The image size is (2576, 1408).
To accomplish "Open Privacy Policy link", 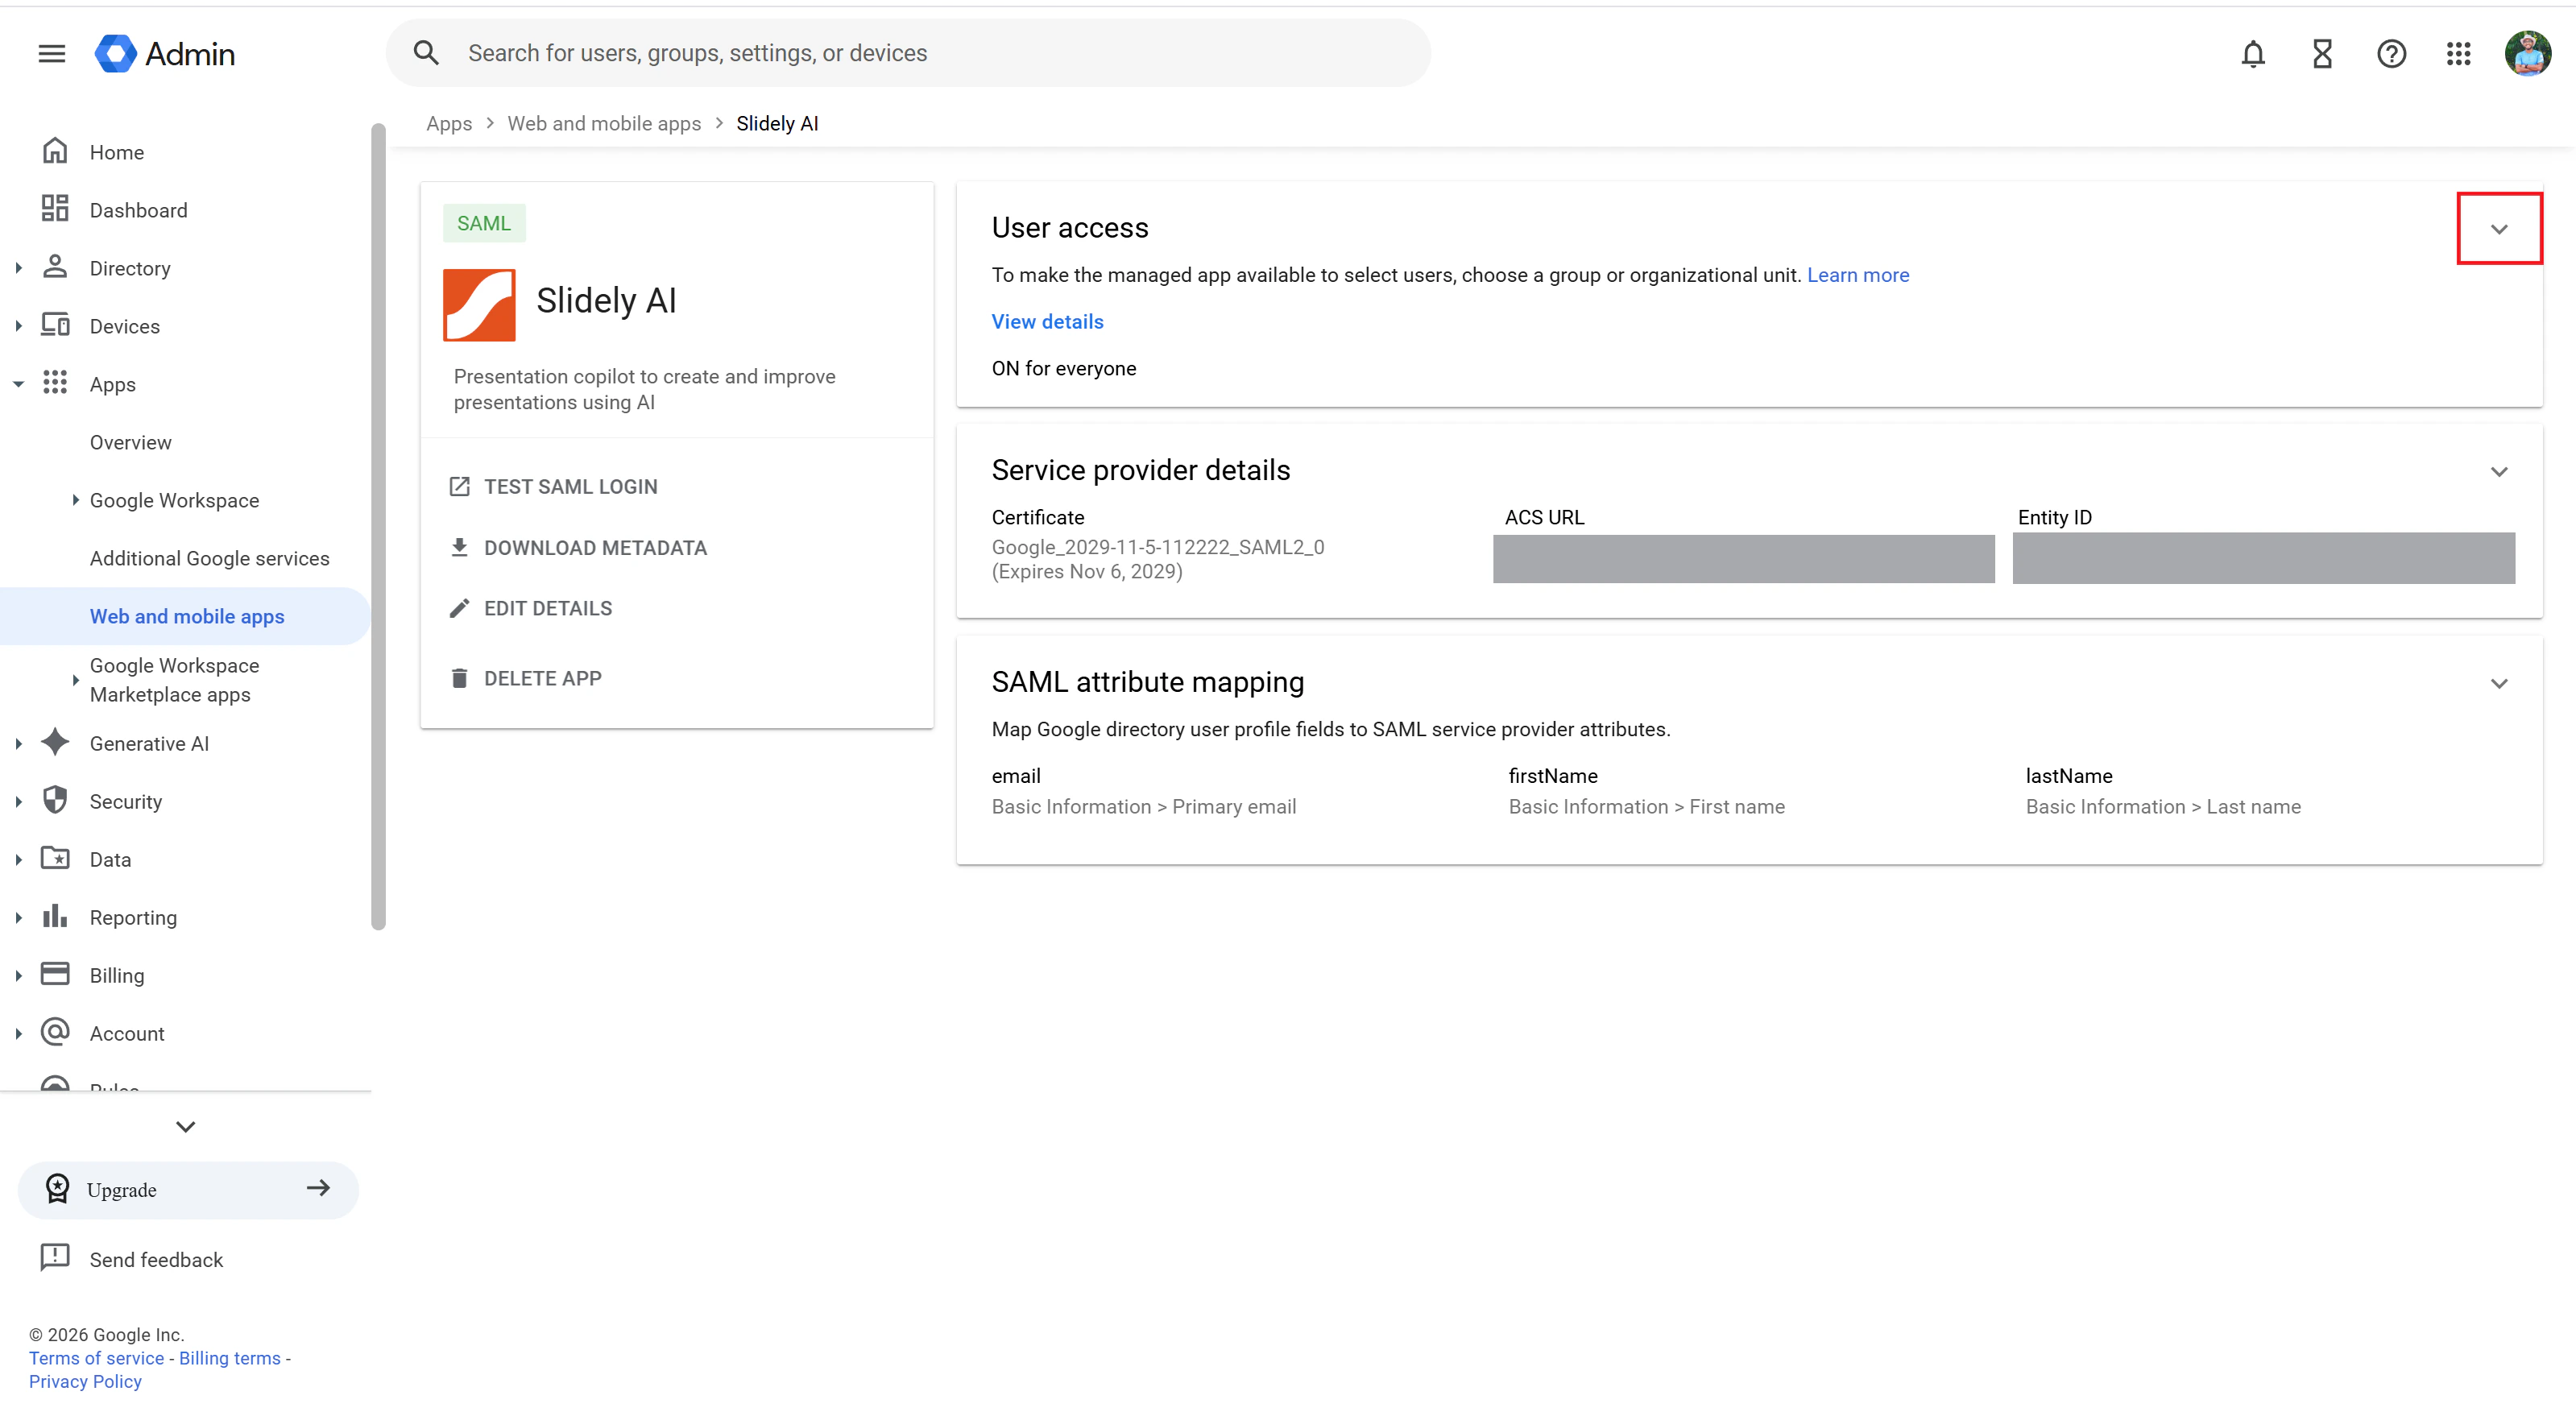I will (85, 1381).
